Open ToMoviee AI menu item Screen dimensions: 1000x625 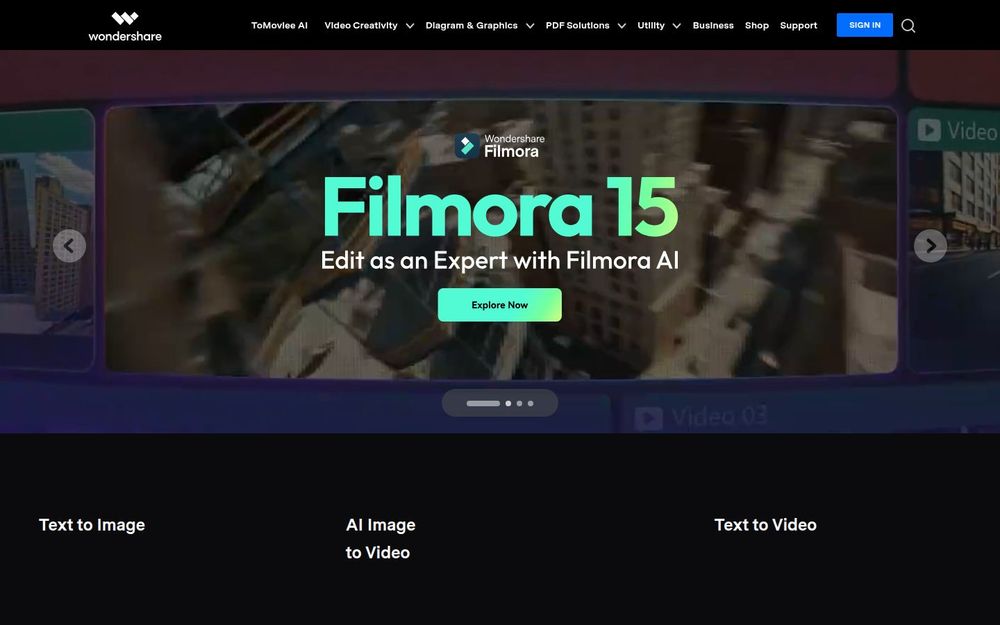[279, 26]
